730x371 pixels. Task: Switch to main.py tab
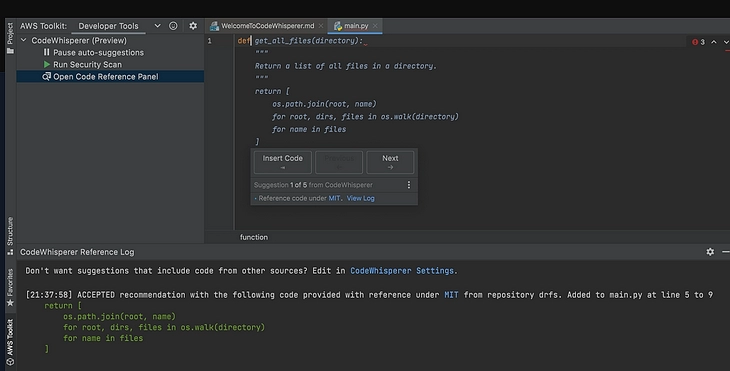[x=356, y=26]
